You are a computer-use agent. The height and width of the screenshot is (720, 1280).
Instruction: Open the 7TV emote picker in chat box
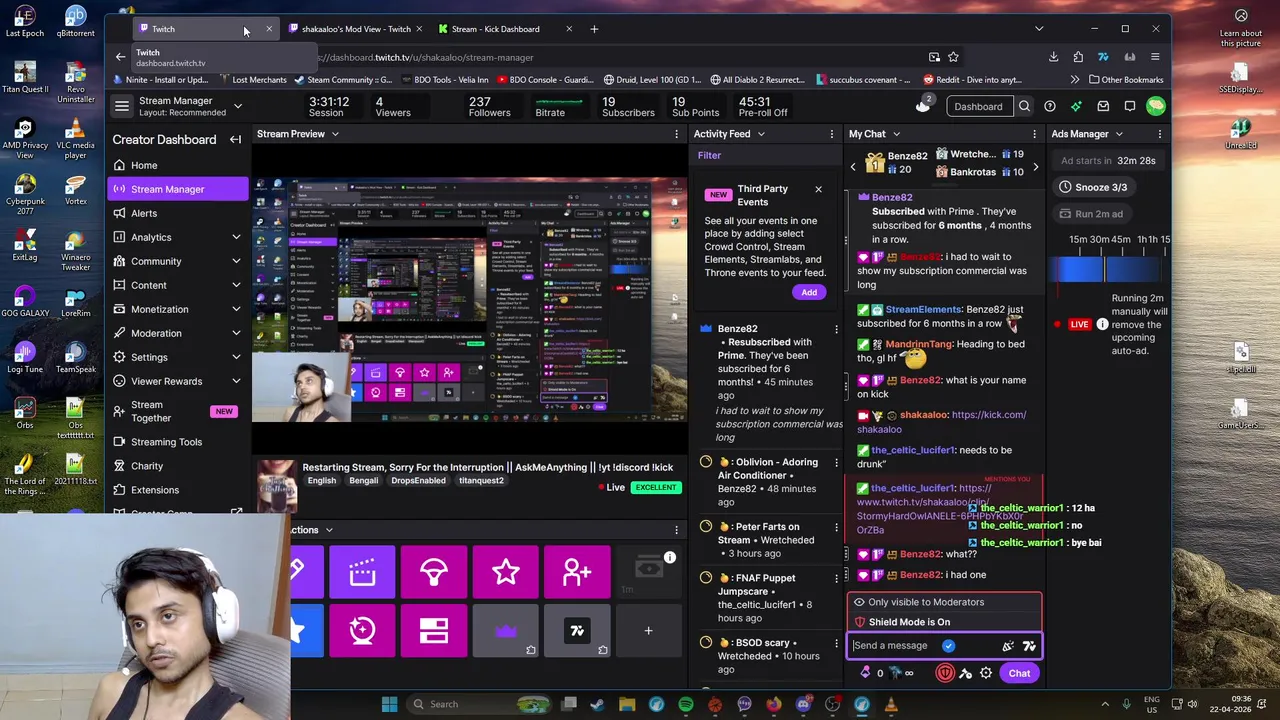[1029, 646]
